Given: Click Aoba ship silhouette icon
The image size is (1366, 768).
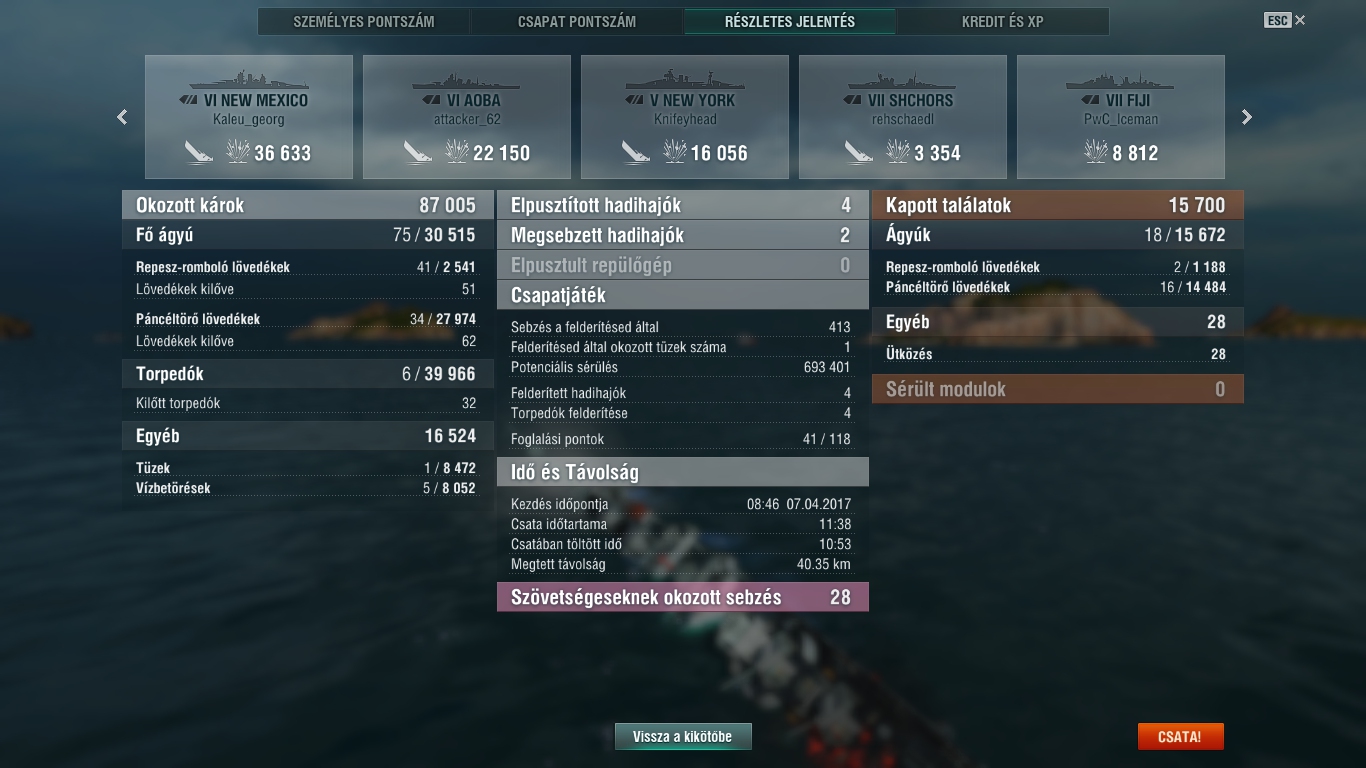Looking at the screenshot, I should point(466,80).
